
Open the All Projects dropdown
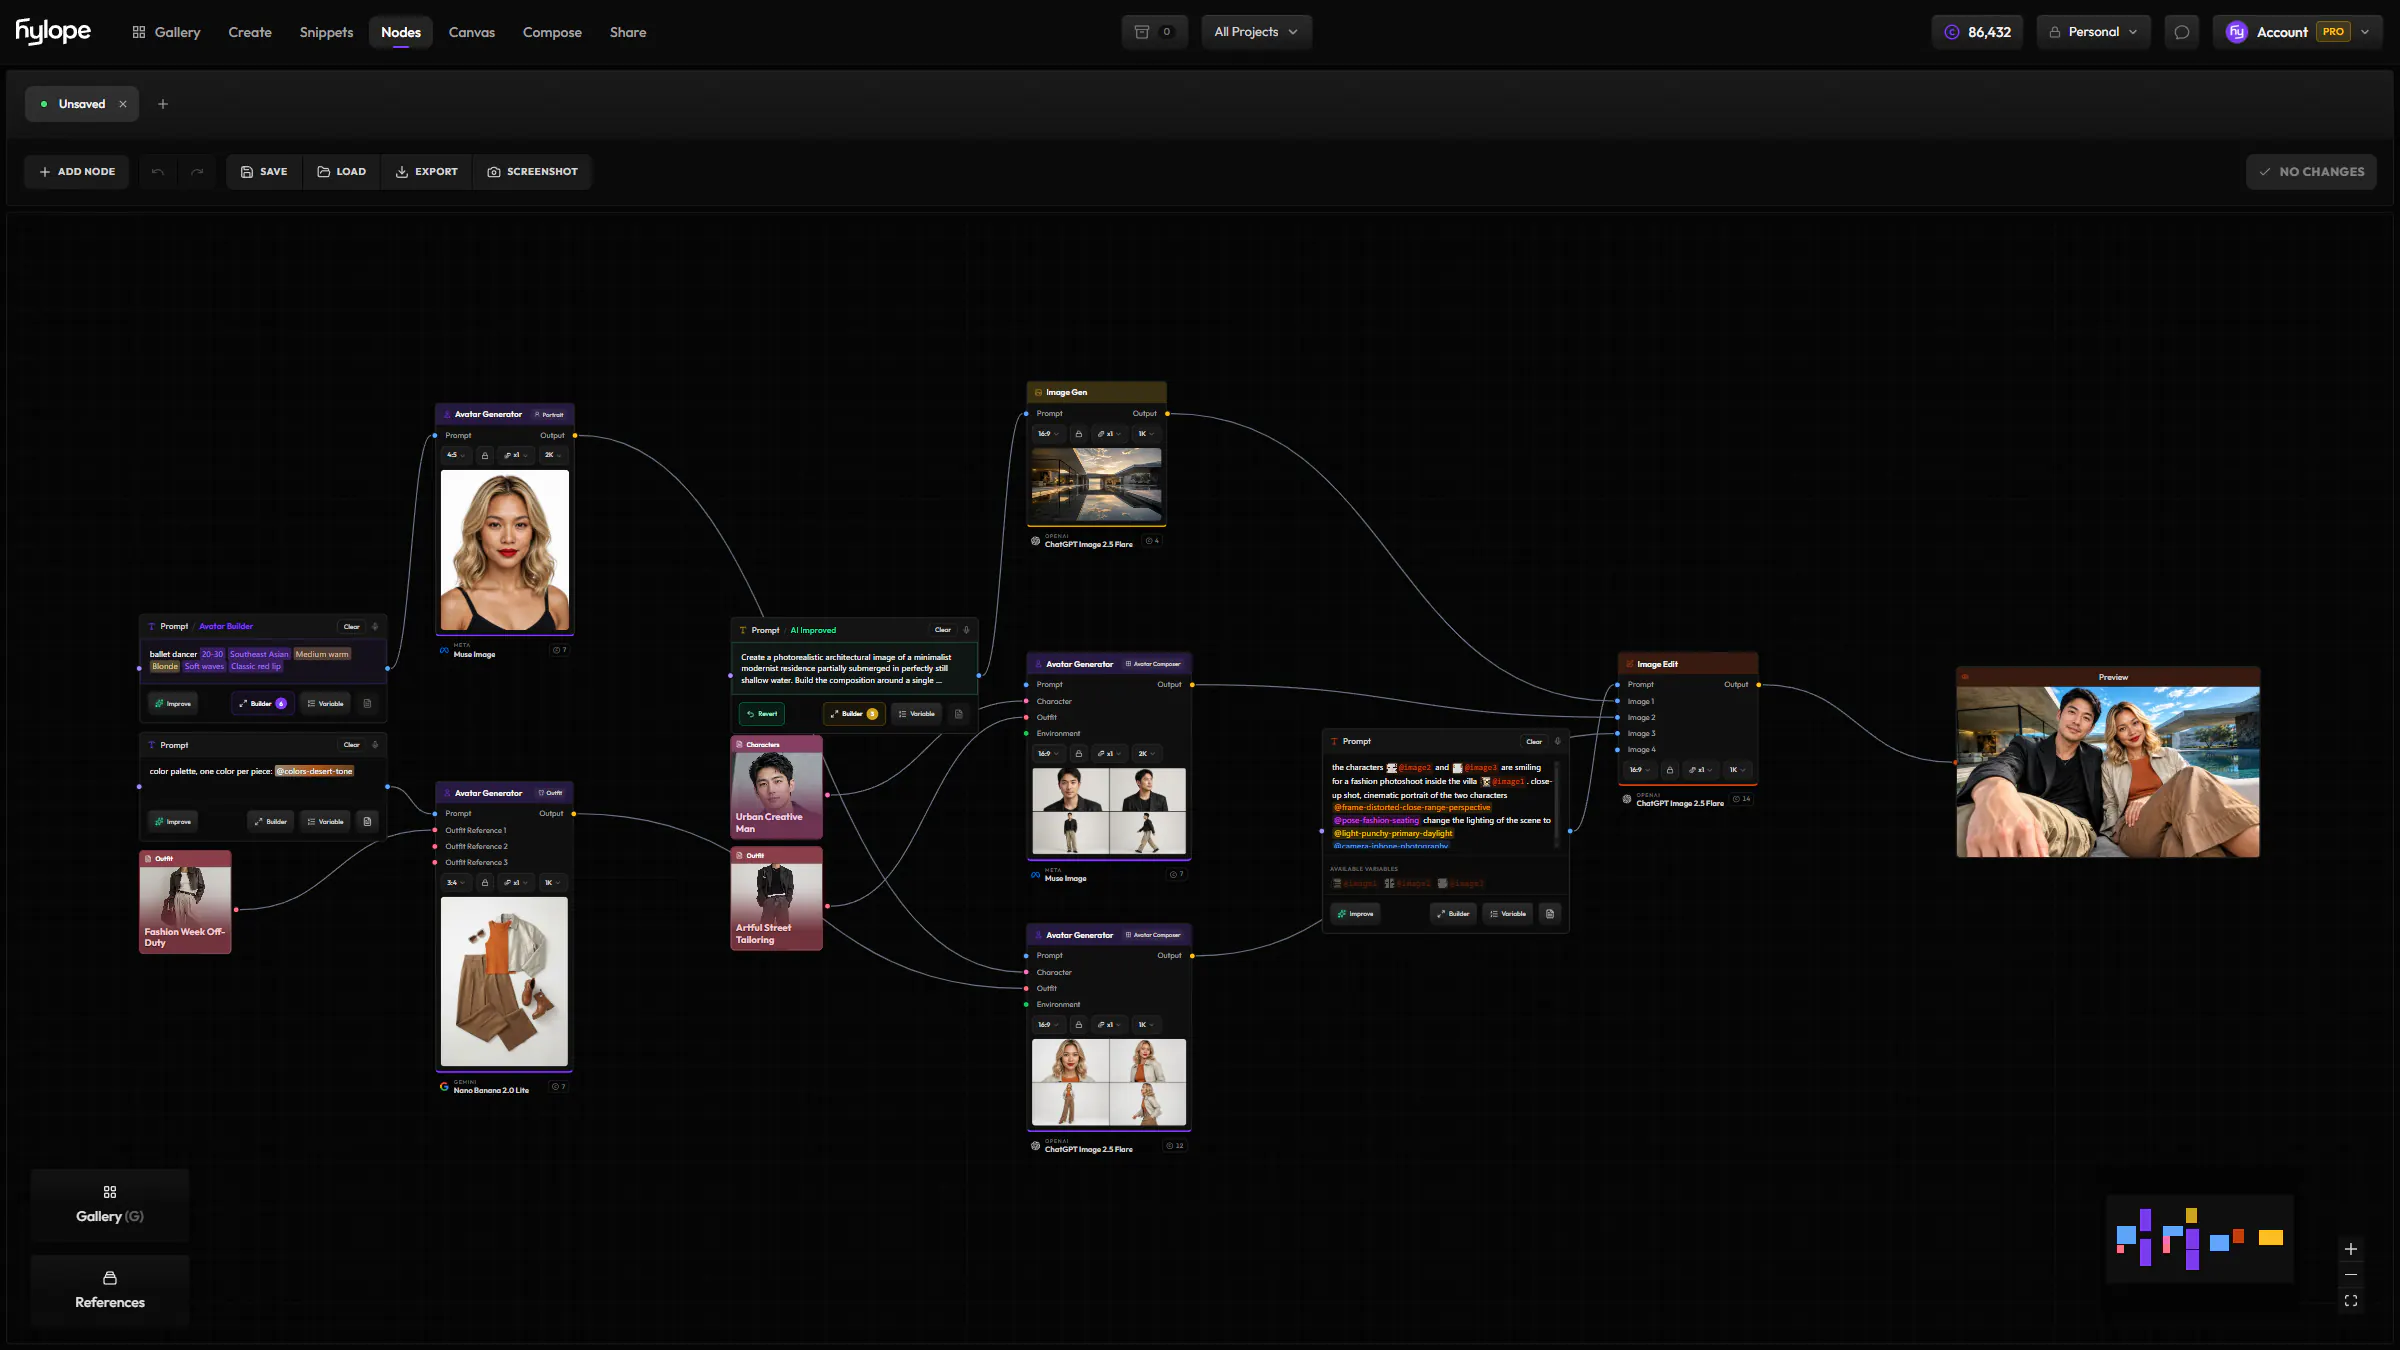coord(1256,32)
